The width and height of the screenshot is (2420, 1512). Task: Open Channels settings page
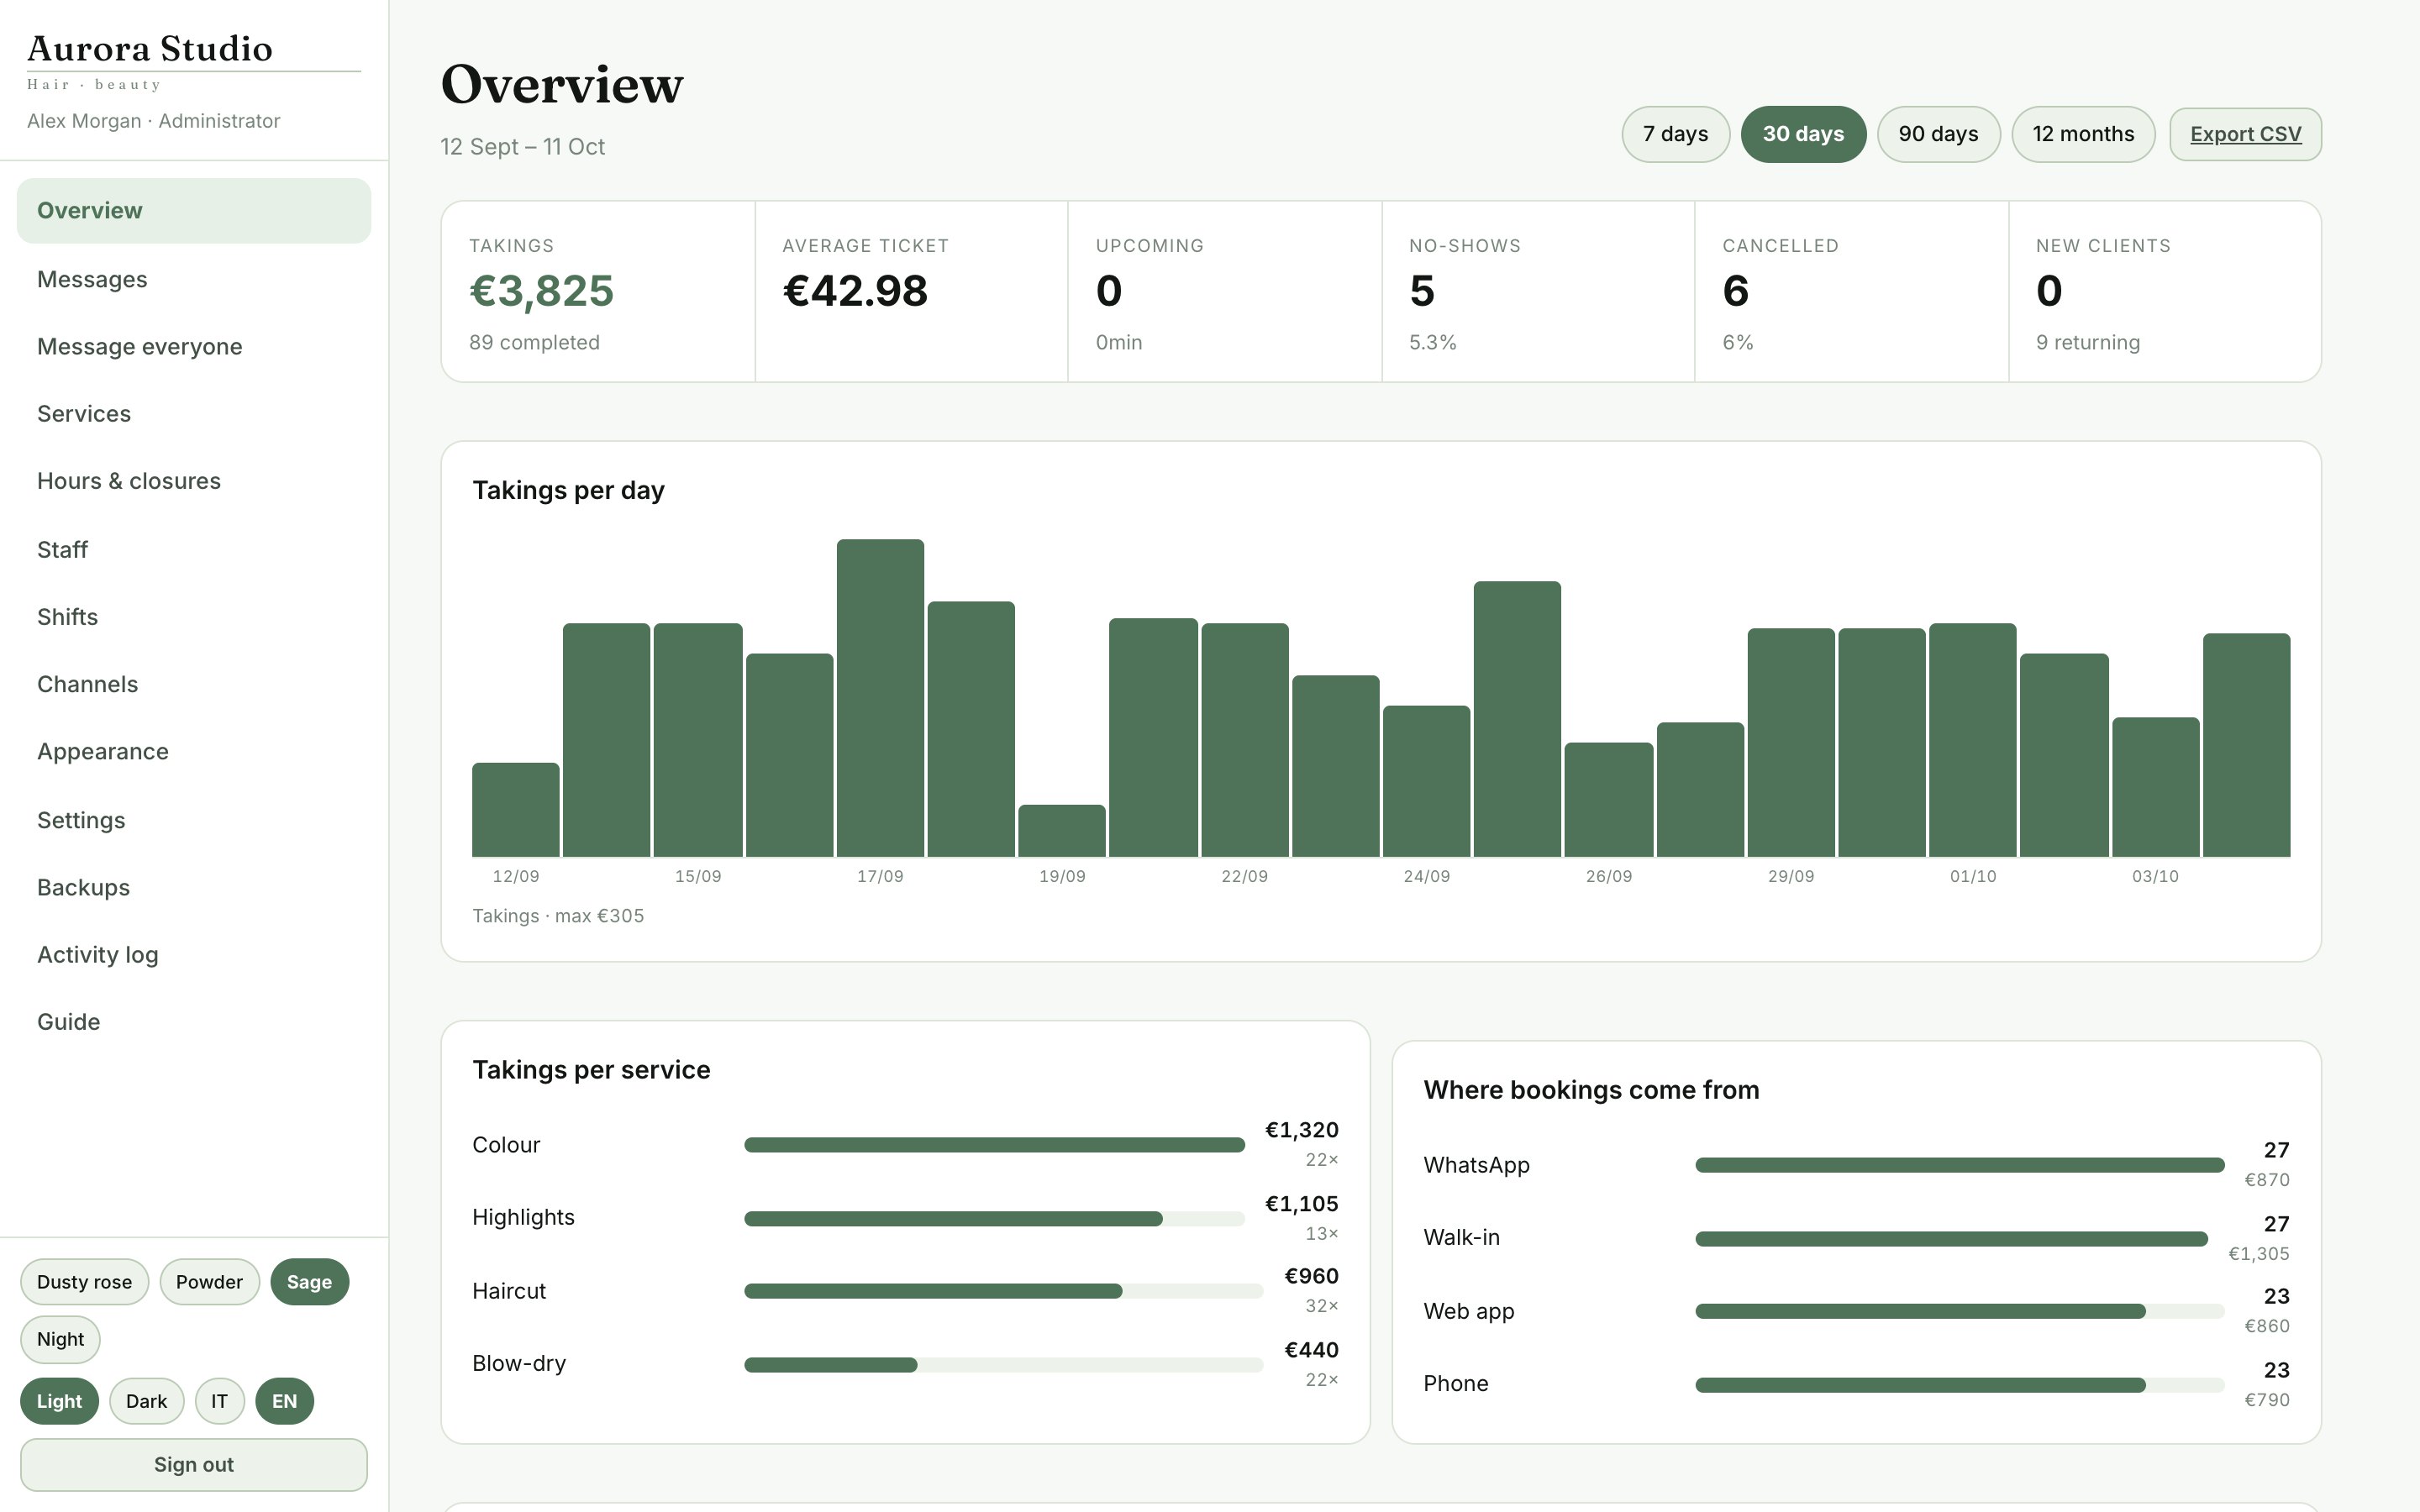click(x=193, y=684)
